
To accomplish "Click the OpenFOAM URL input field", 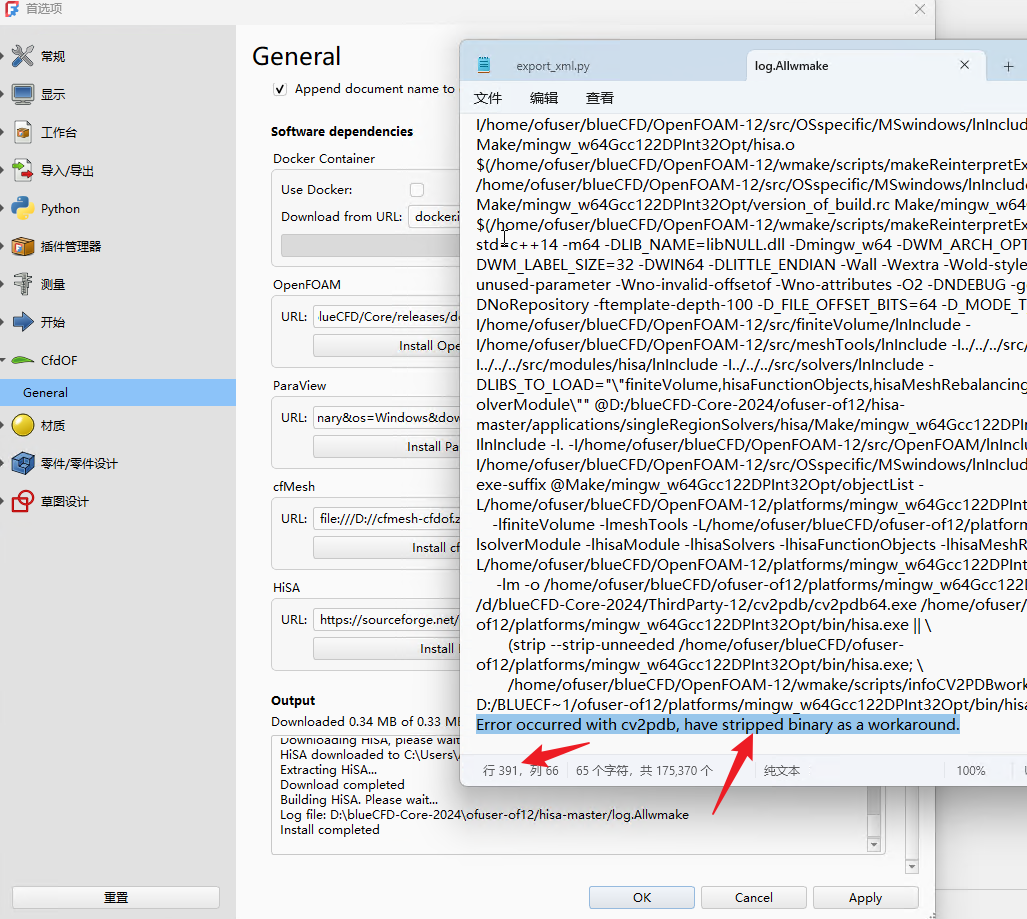I will [x=387, y=317].
